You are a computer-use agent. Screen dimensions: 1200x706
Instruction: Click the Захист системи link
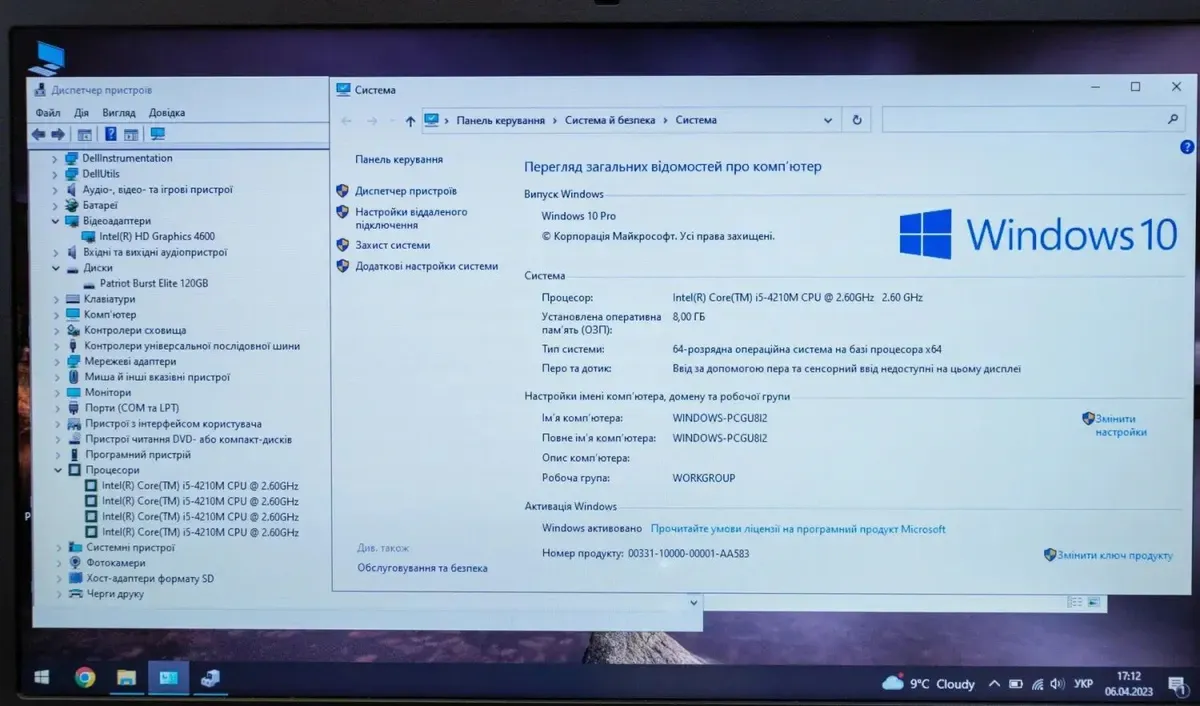[x=392, y=245]
